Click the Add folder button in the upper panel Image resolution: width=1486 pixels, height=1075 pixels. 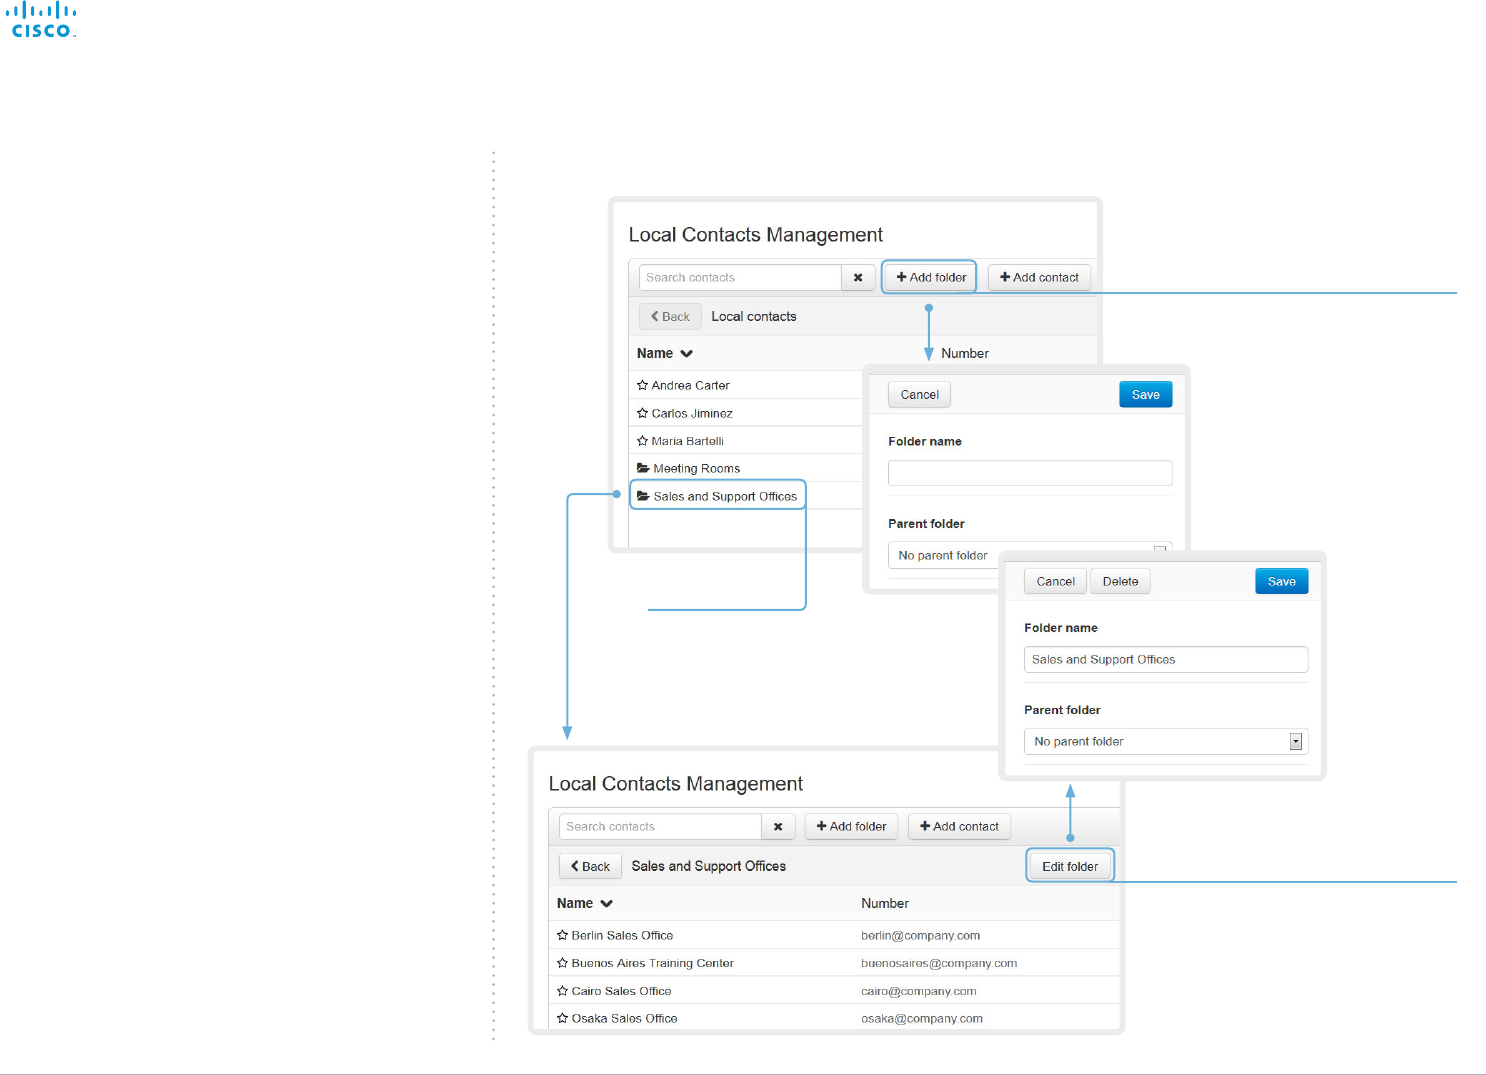click(x=931, y=277)
